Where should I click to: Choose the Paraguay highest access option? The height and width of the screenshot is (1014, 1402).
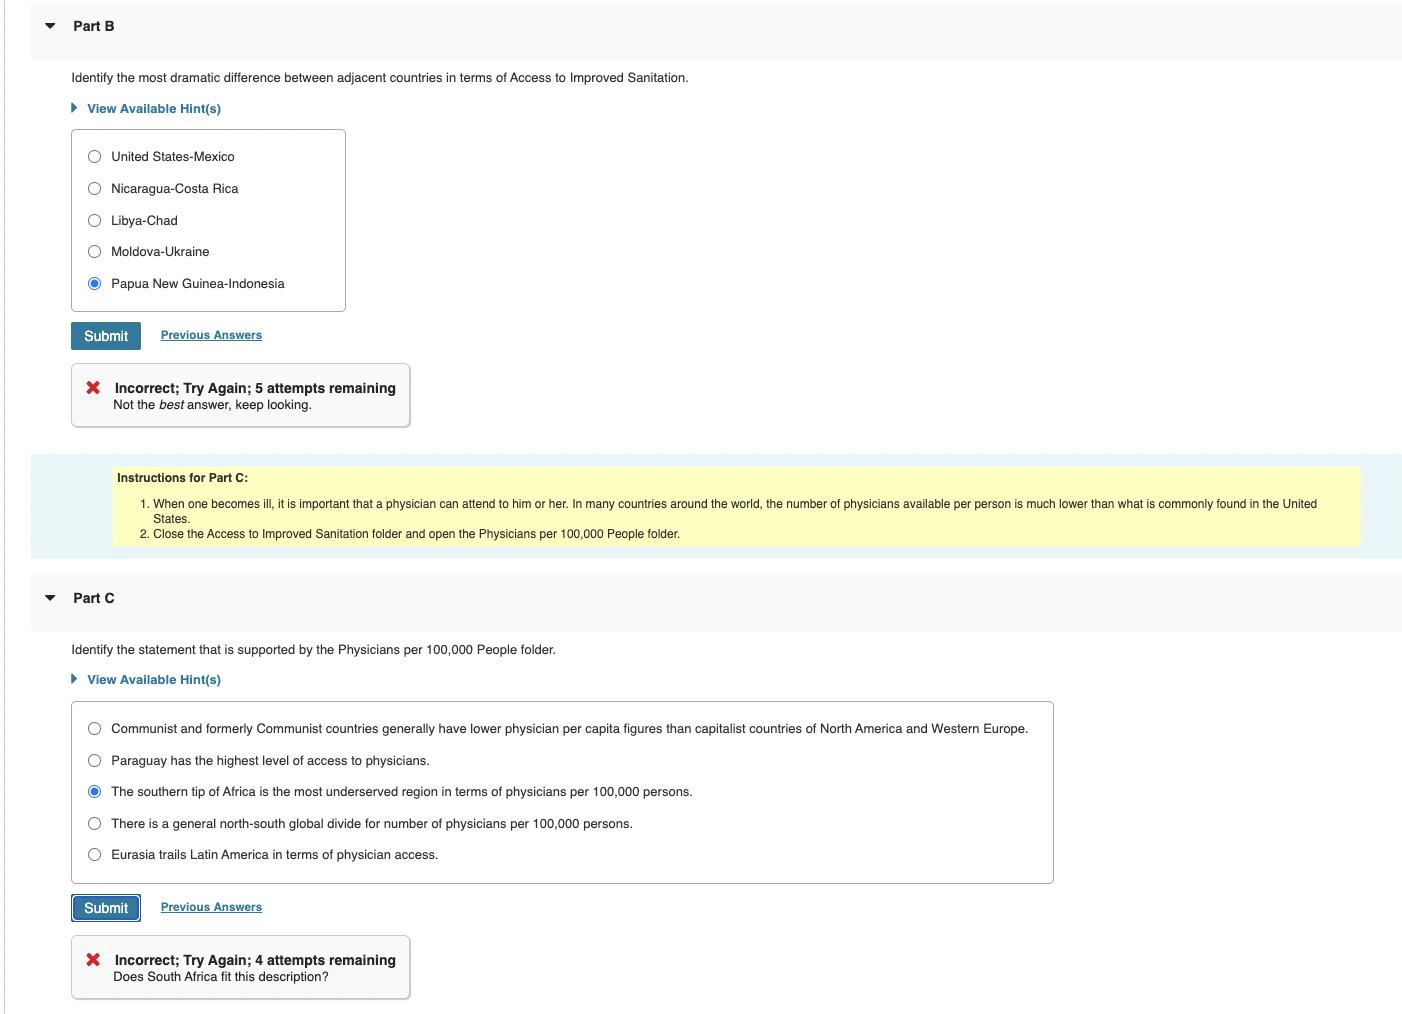pos(94,761)
